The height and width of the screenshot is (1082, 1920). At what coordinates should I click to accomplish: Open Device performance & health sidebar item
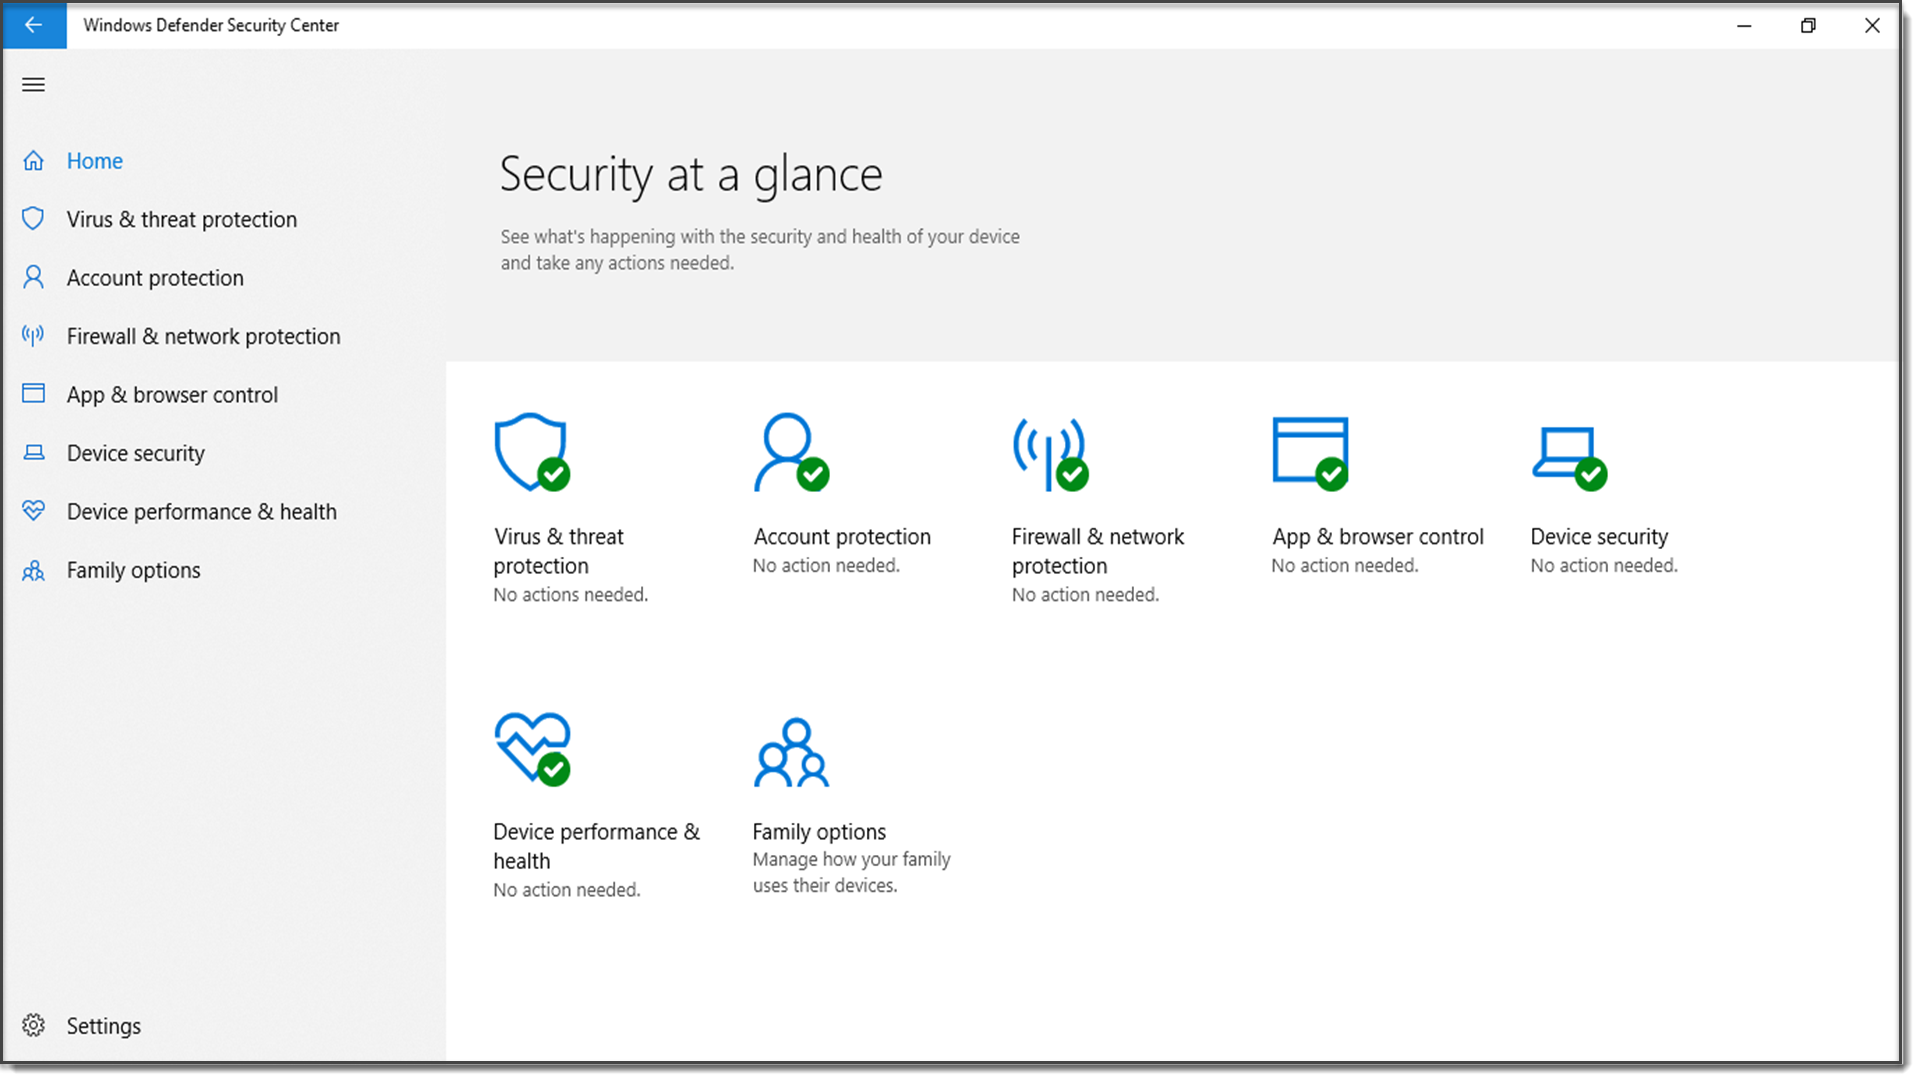tap(202, 512)
